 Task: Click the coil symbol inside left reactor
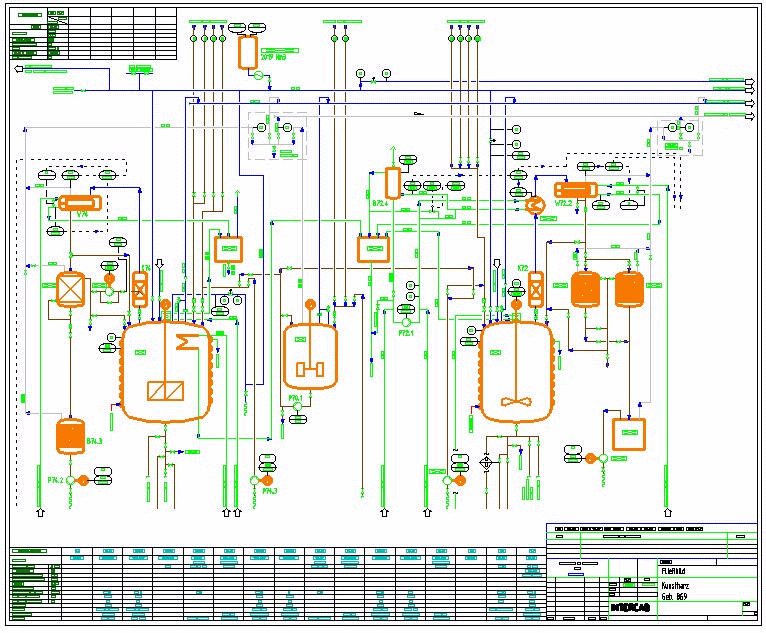click(187, 342)
